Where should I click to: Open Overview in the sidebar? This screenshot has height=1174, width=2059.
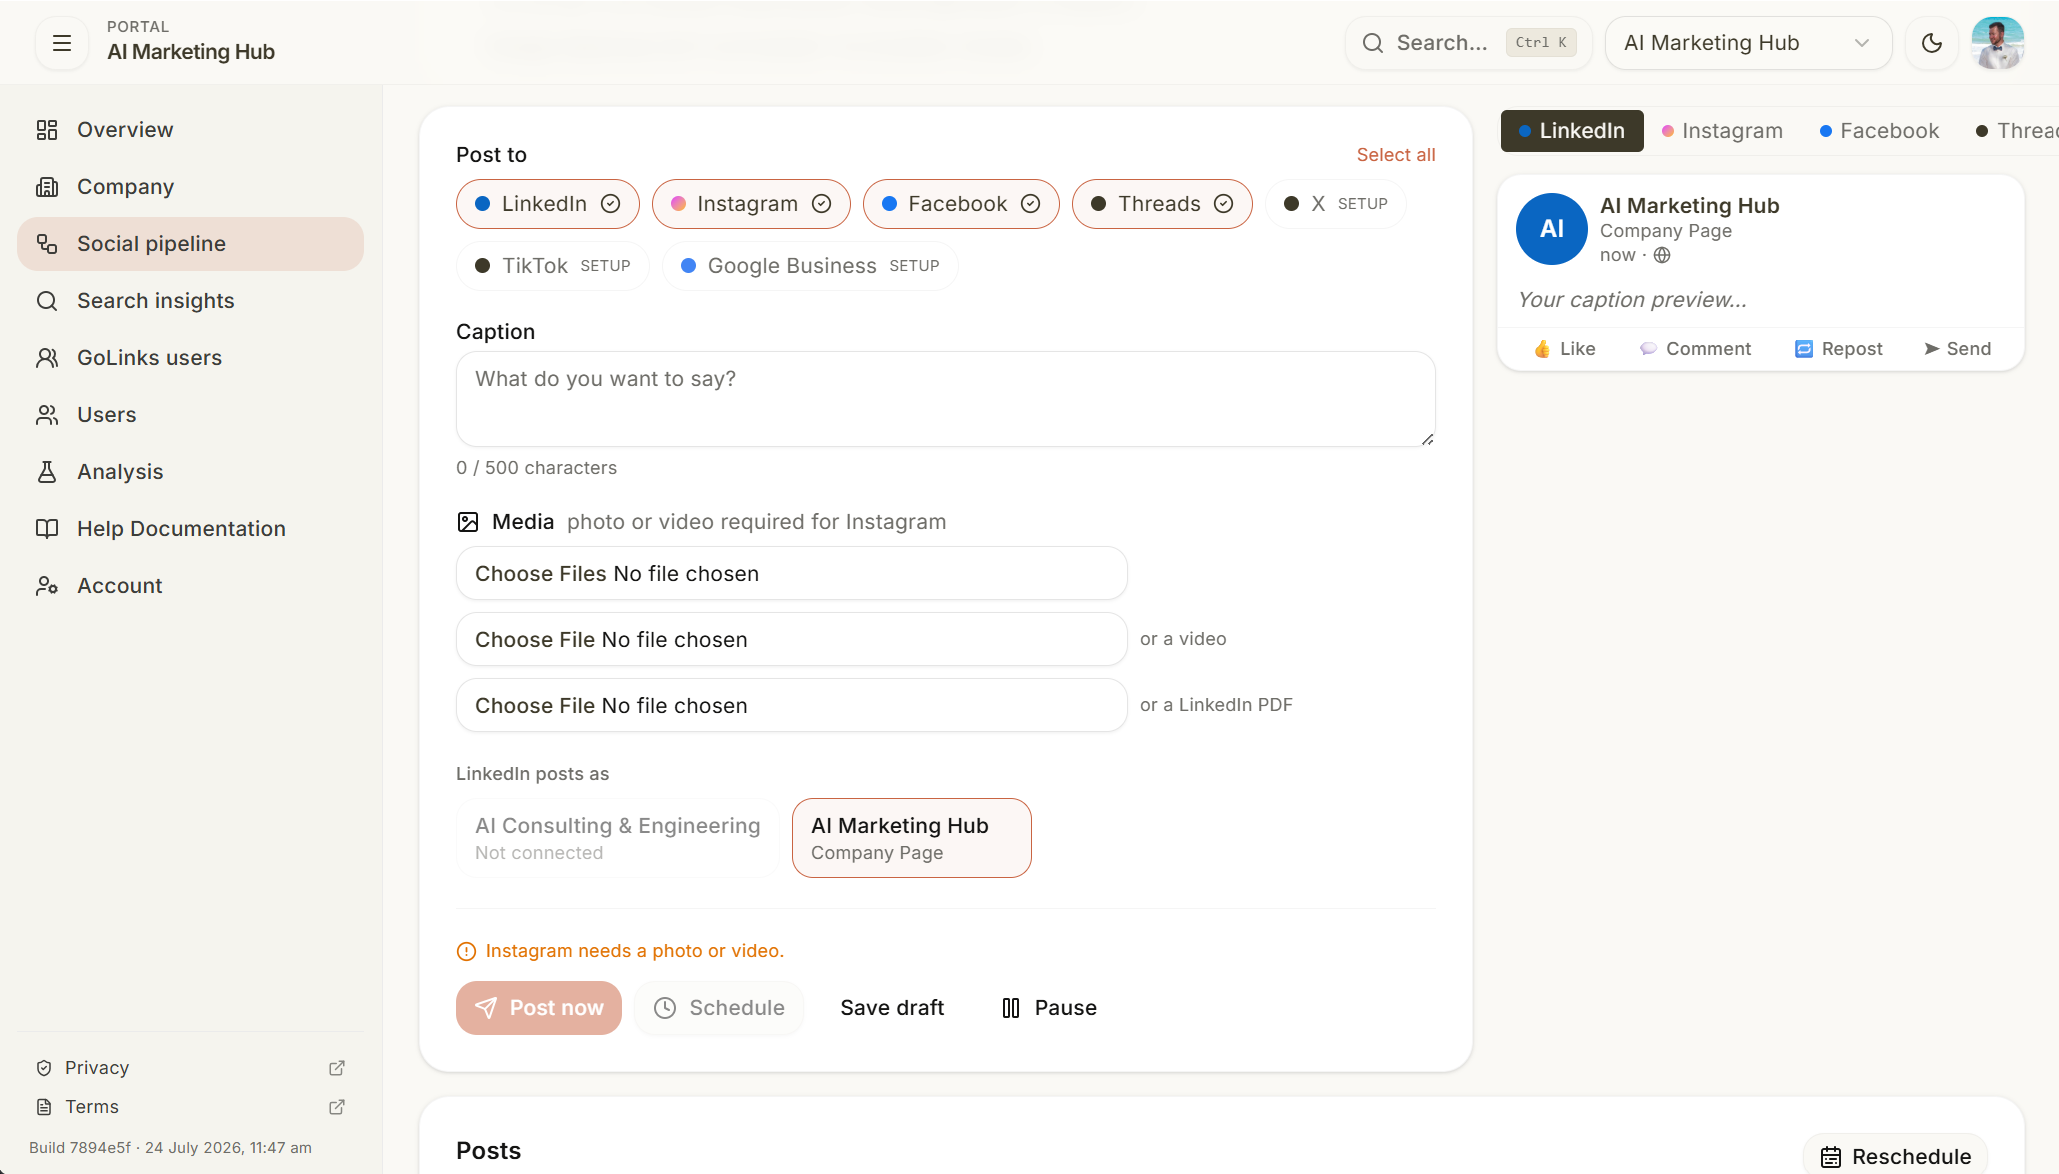pyautogui.click(x=190, y=130)
